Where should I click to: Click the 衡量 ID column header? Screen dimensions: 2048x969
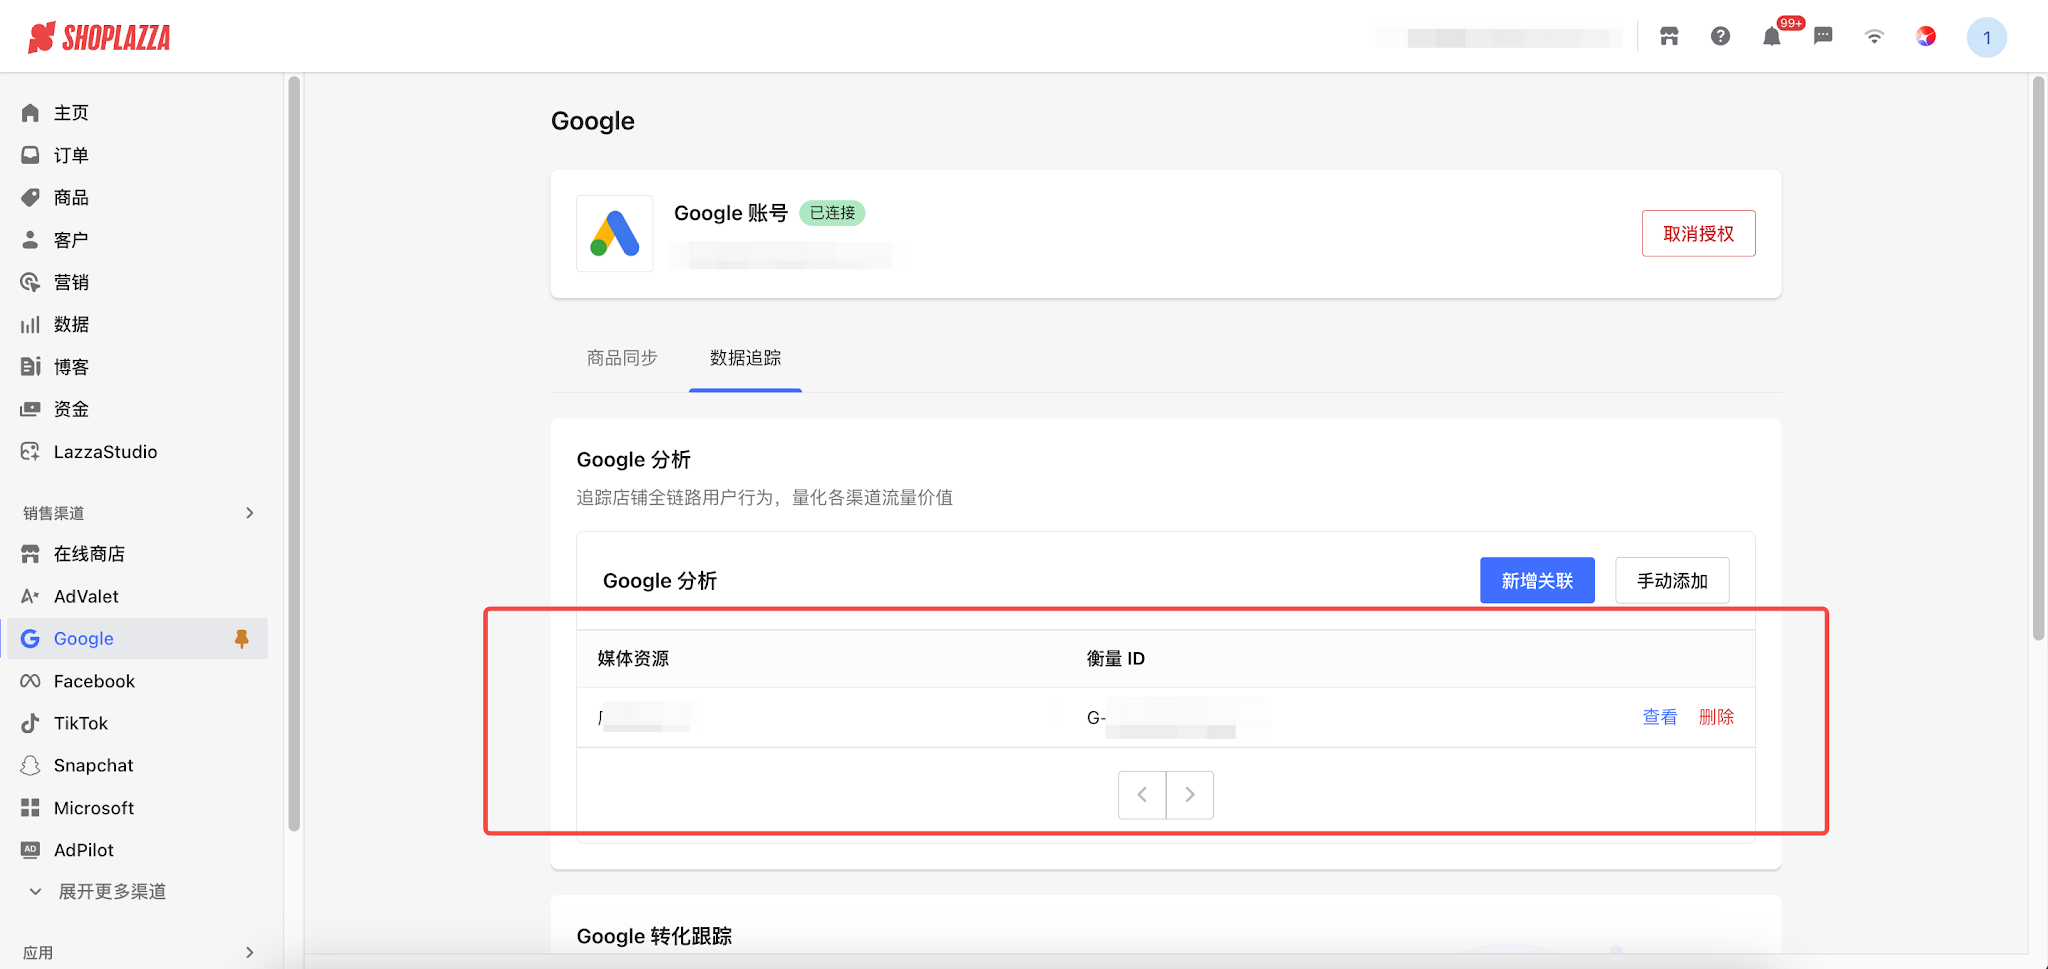[1116, 659]
